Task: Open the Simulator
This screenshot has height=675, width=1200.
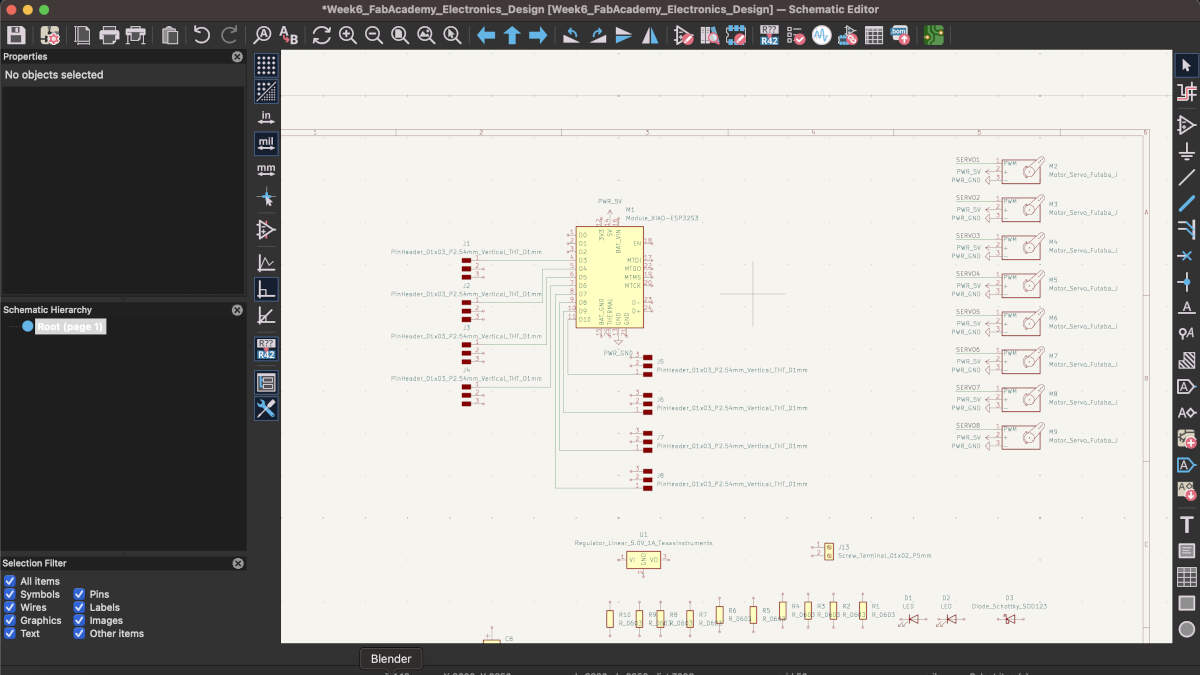Action: pos(822,35)
